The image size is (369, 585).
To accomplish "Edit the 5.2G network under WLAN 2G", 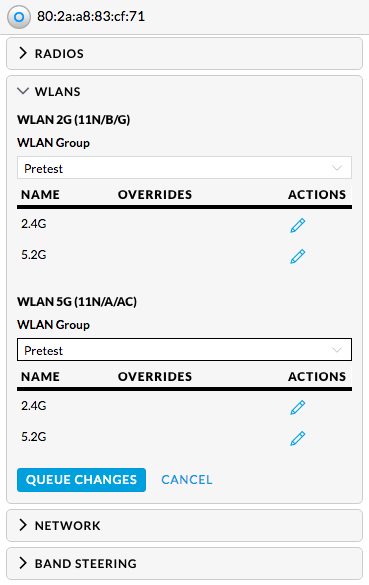I will click(298, 256).
